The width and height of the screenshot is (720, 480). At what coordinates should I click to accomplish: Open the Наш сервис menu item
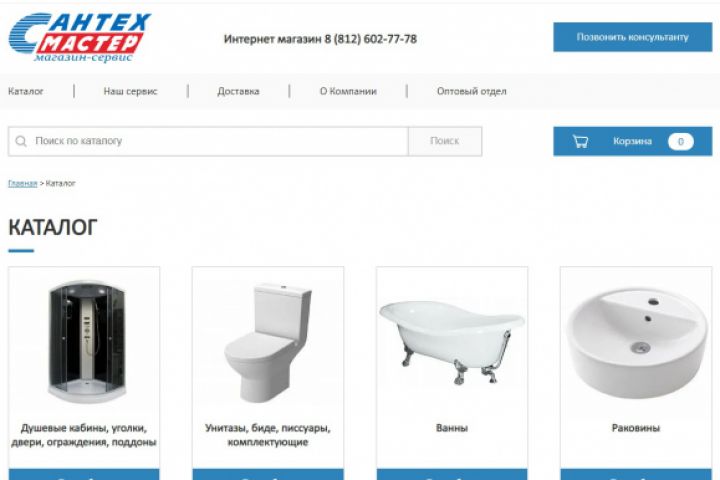[x=130, y=91]
